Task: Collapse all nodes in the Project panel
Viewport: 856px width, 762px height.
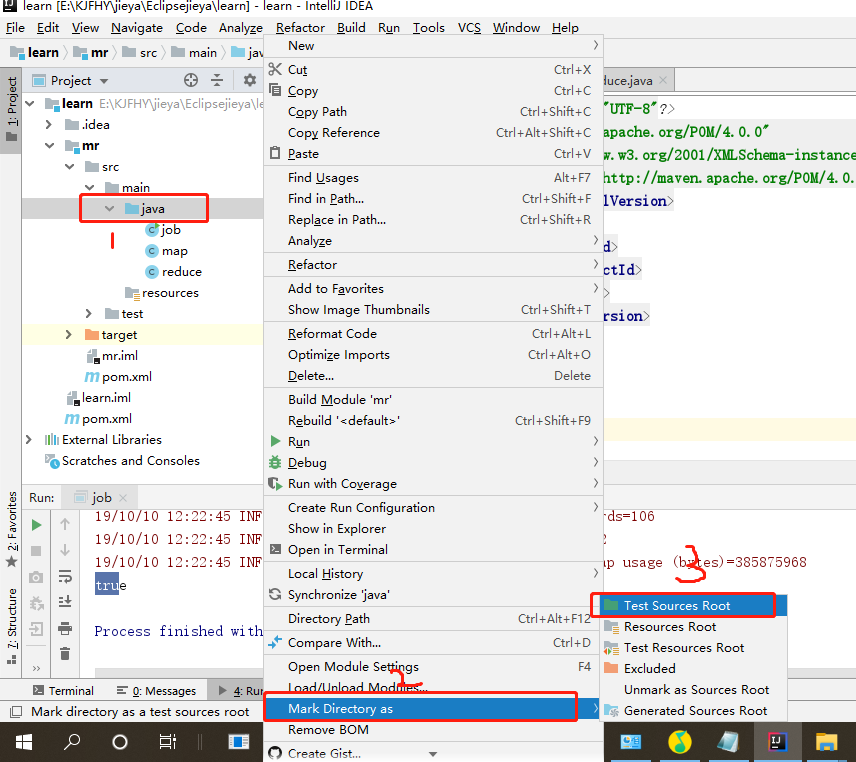Action: [x=216, y=80]
